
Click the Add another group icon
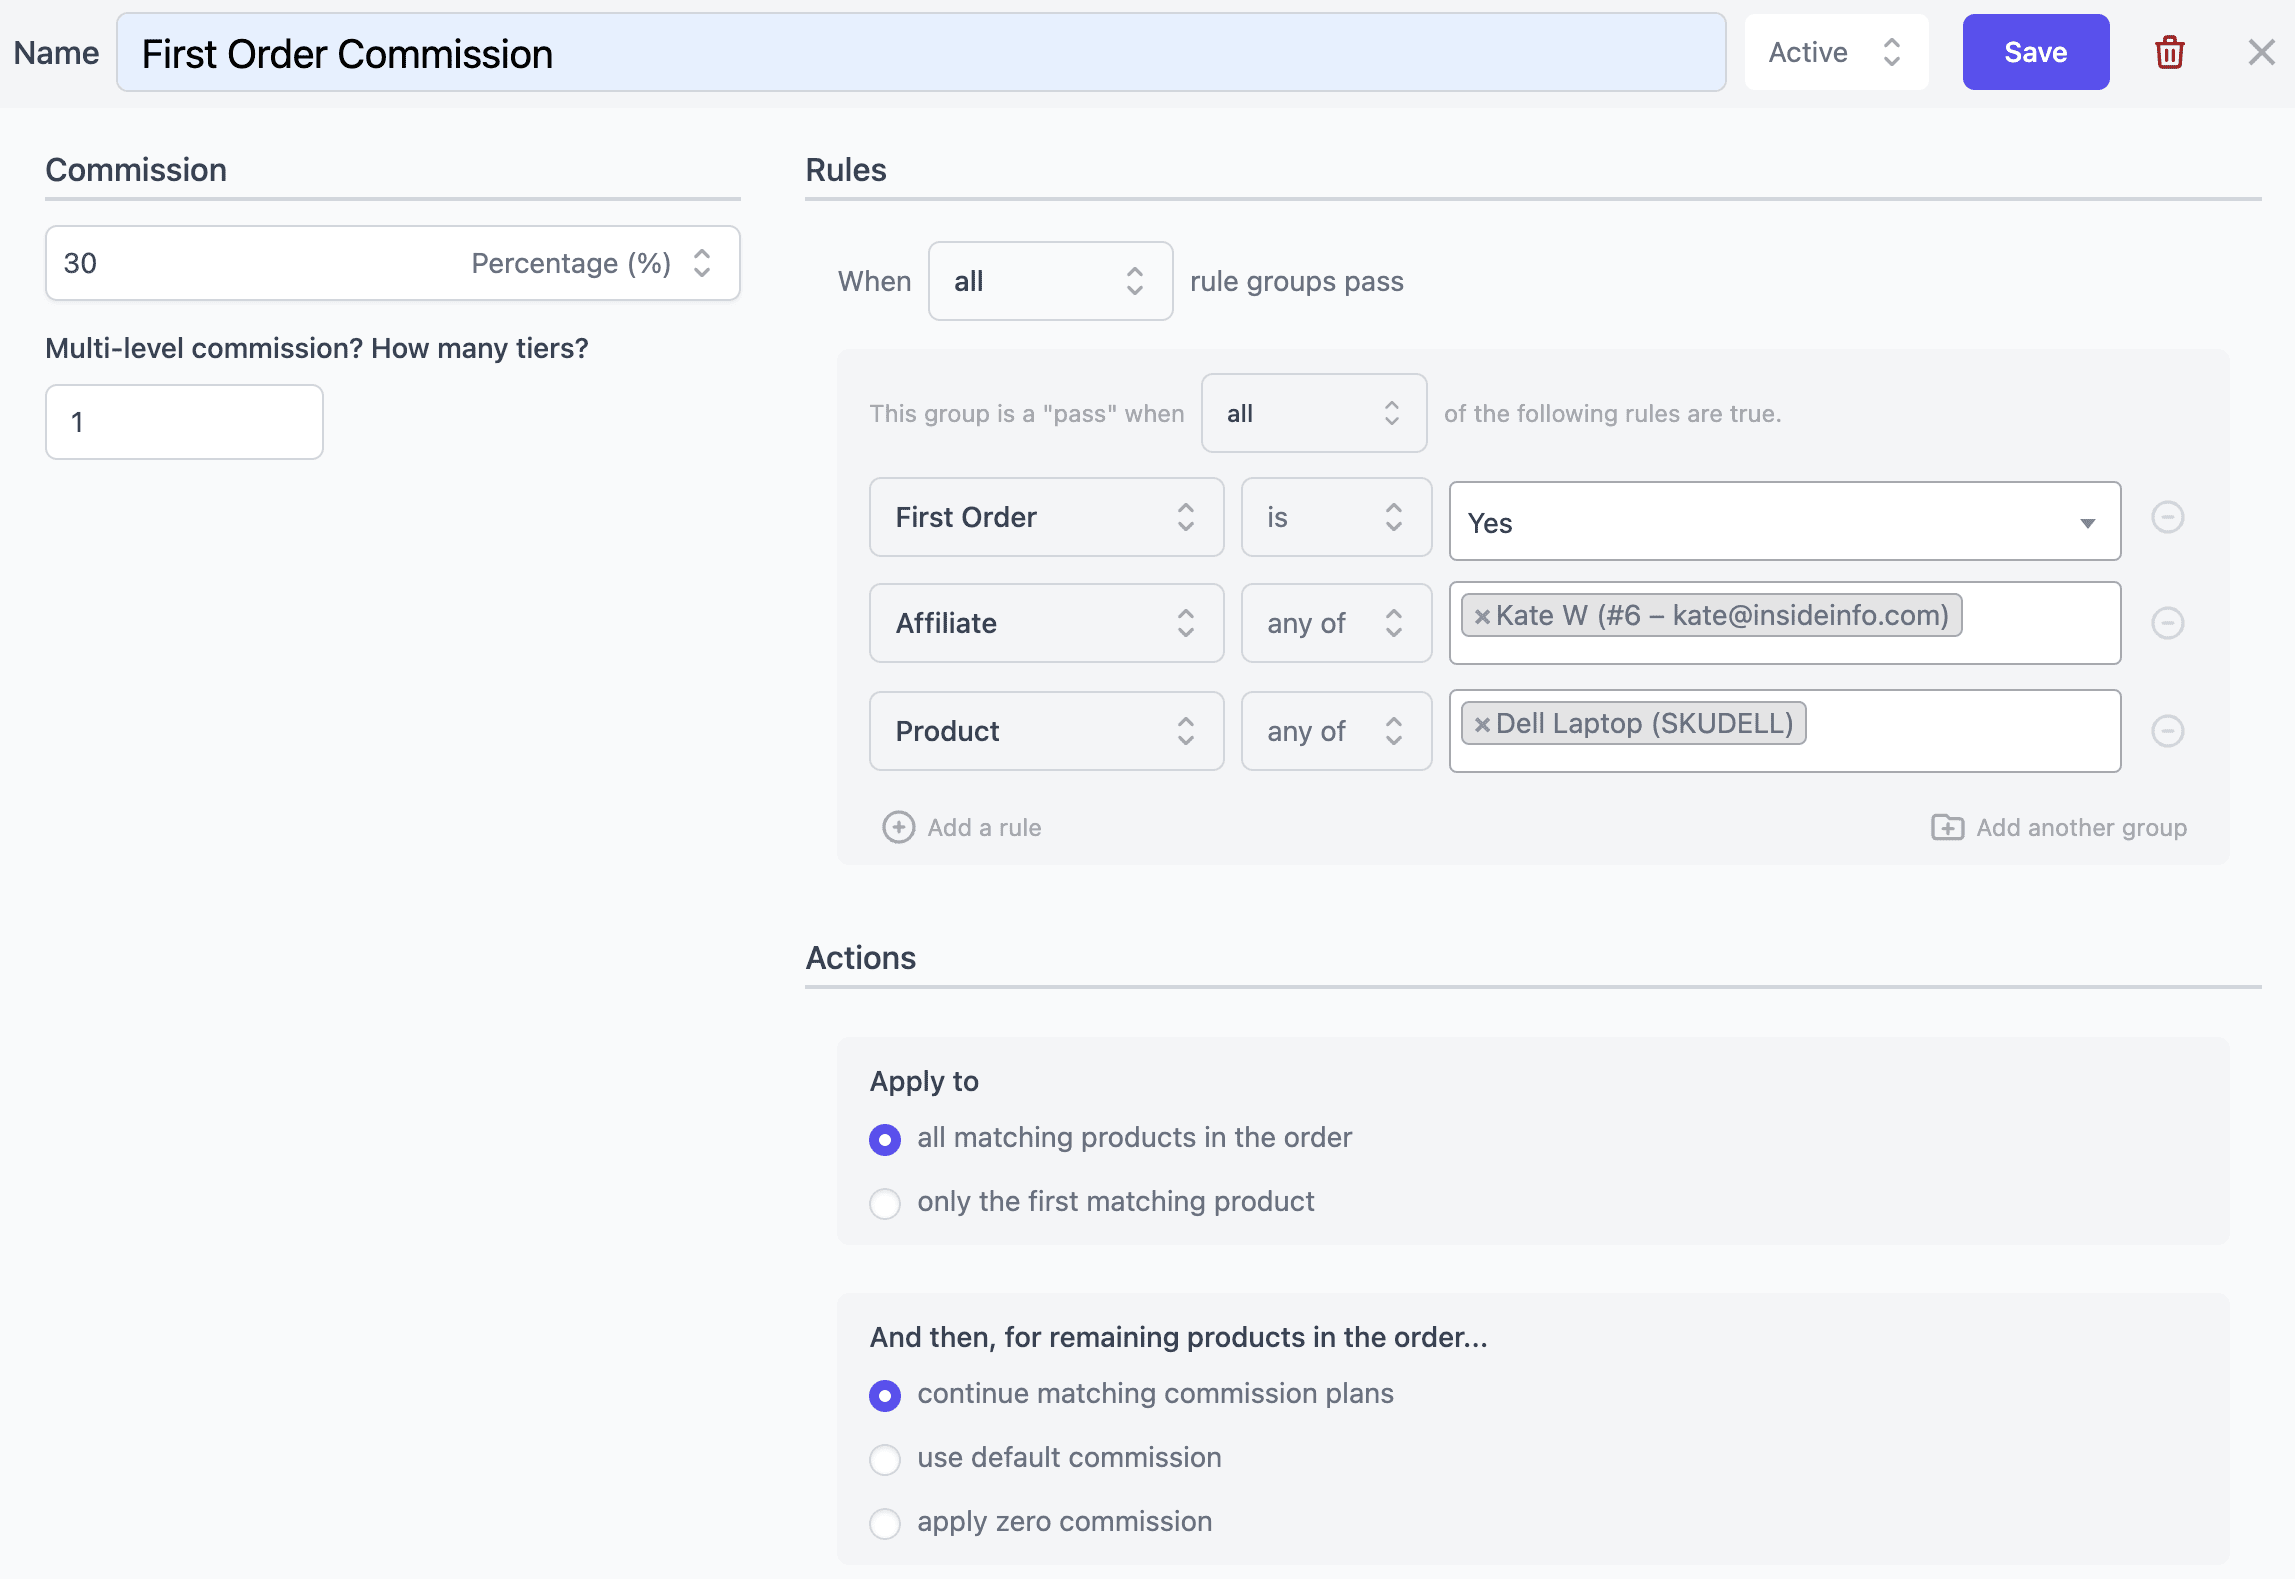tap(1948, 827)
